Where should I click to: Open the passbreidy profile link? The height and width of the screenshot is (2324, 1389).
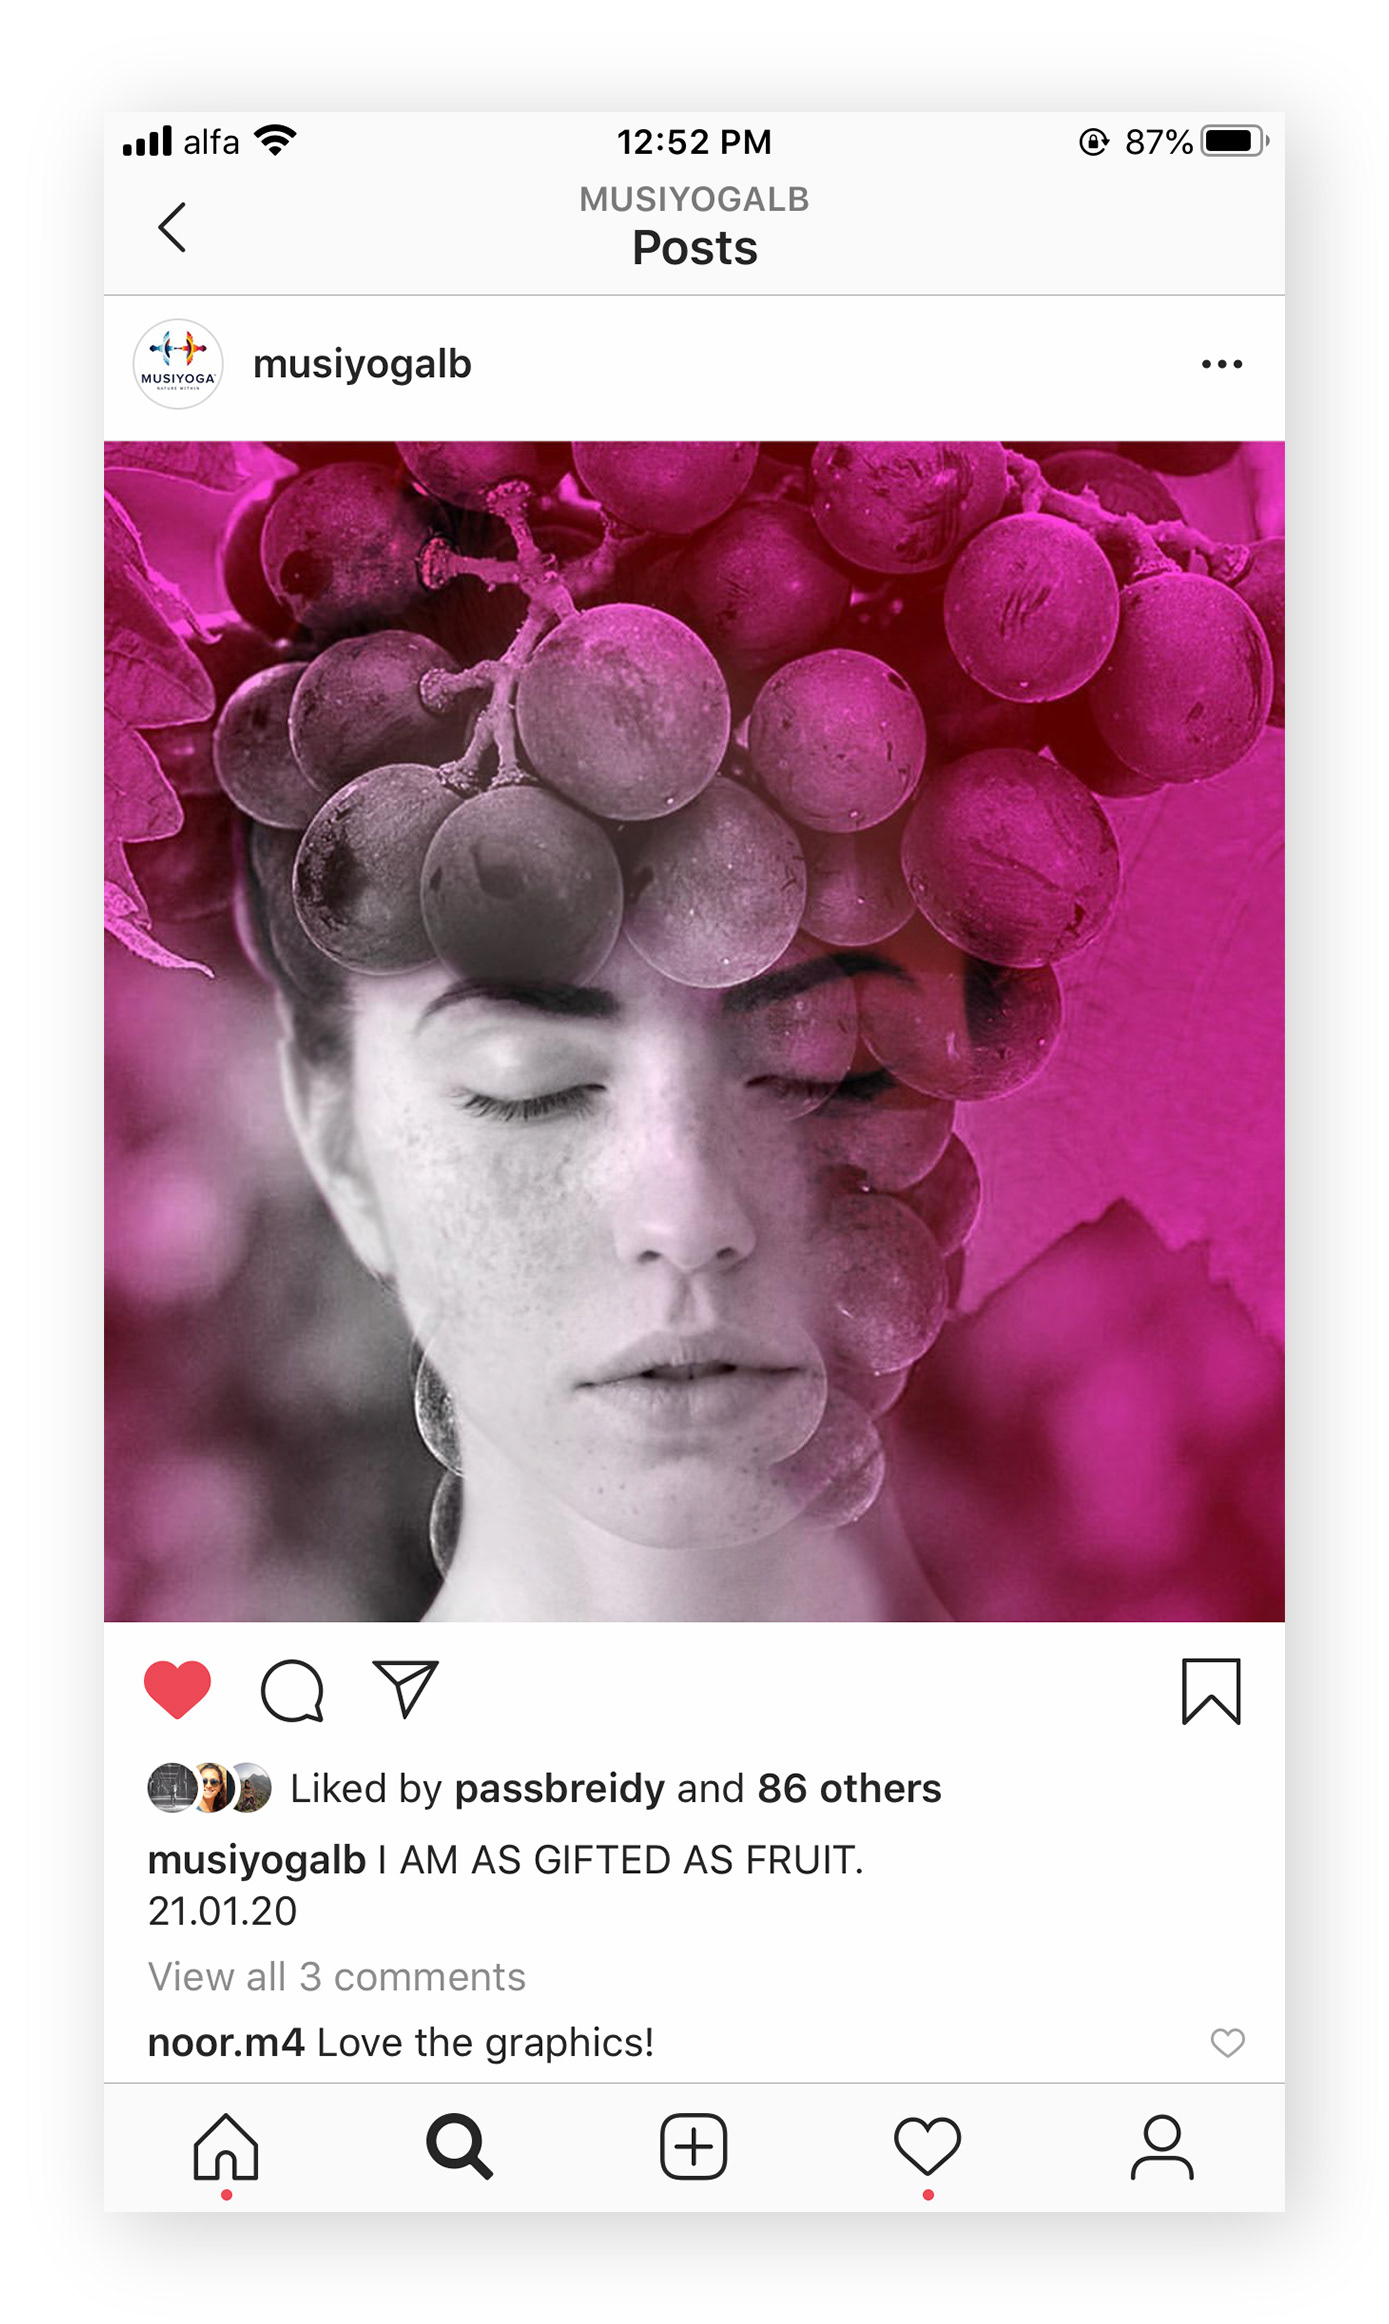coord(559,1789)
